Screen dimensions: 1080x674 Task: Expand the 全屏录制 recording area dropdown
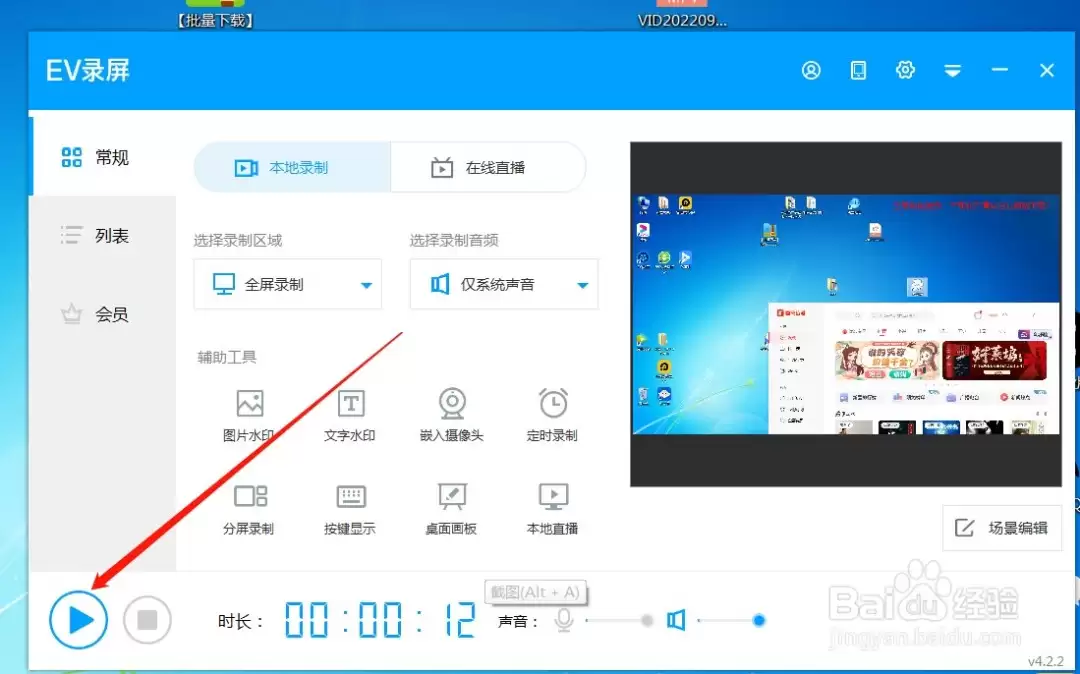pyautogui.click(x=288, y=284)
